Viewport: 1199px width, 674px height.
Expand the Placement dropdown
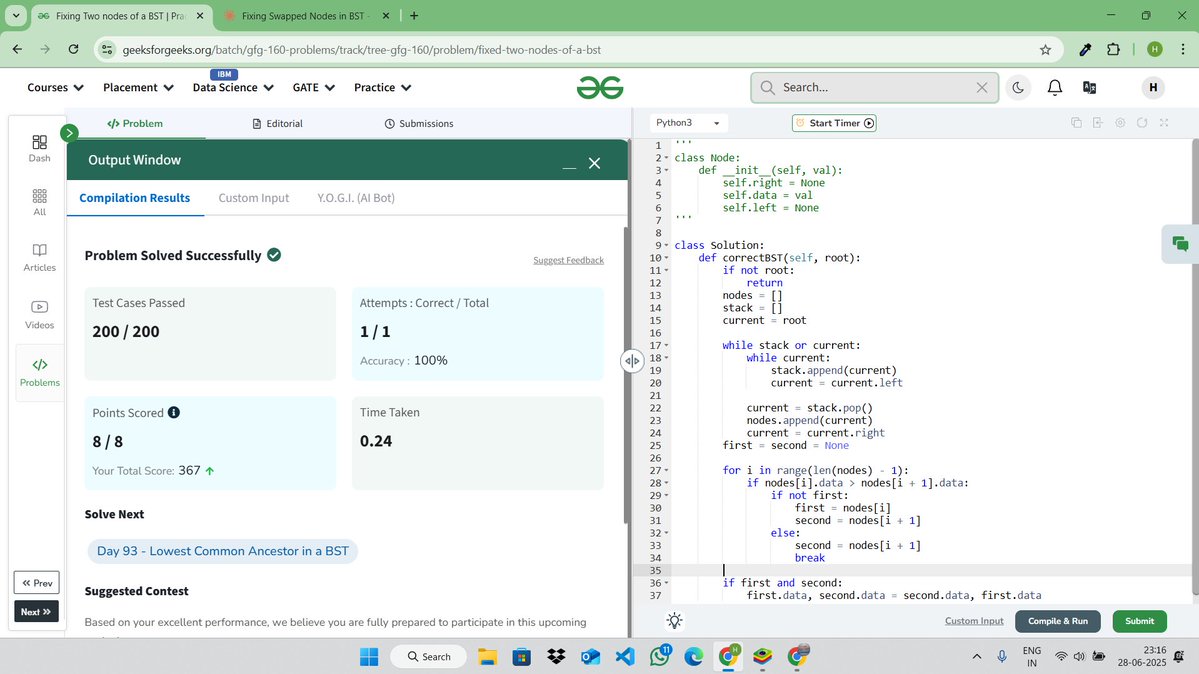pos(138,87)
